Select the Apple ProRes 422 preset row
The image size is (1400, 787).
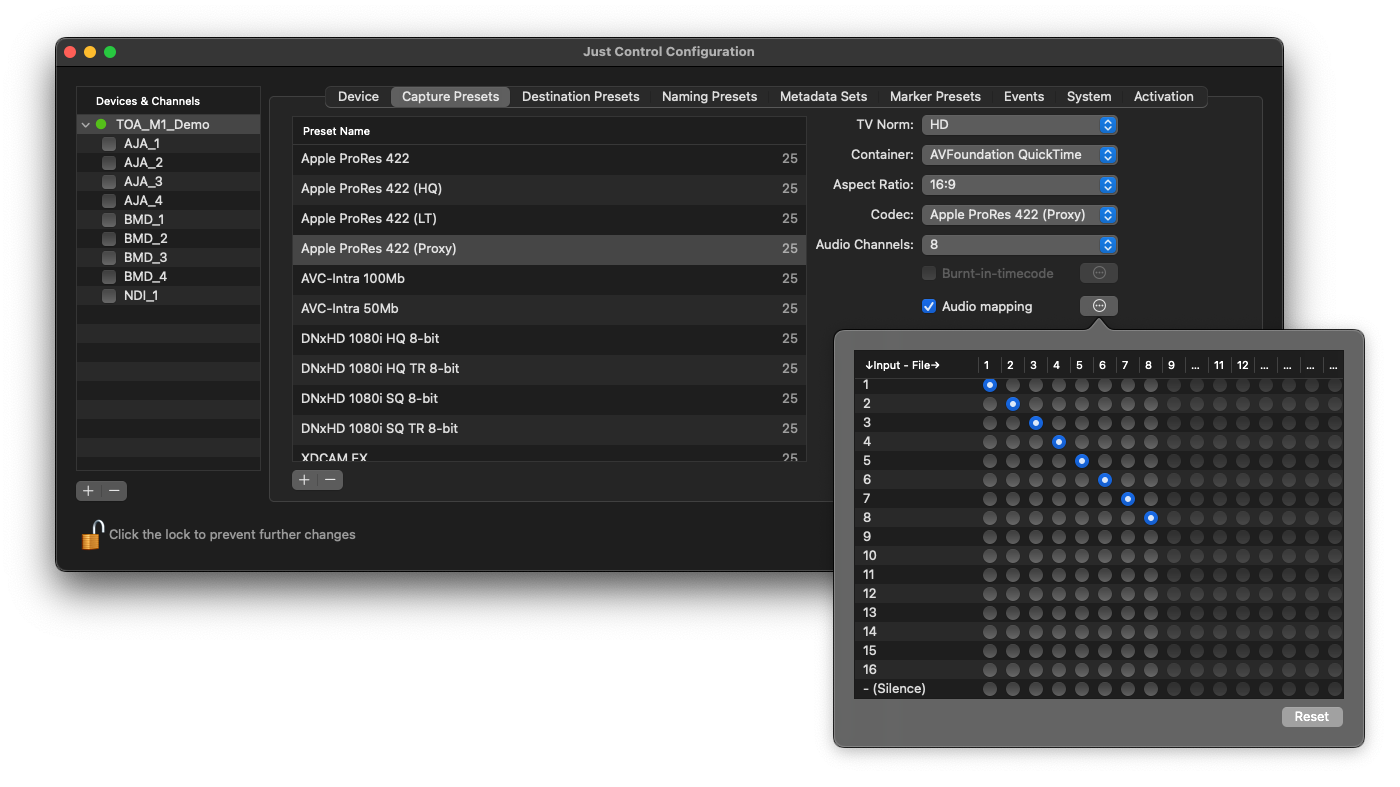click(x=549, y=159)
